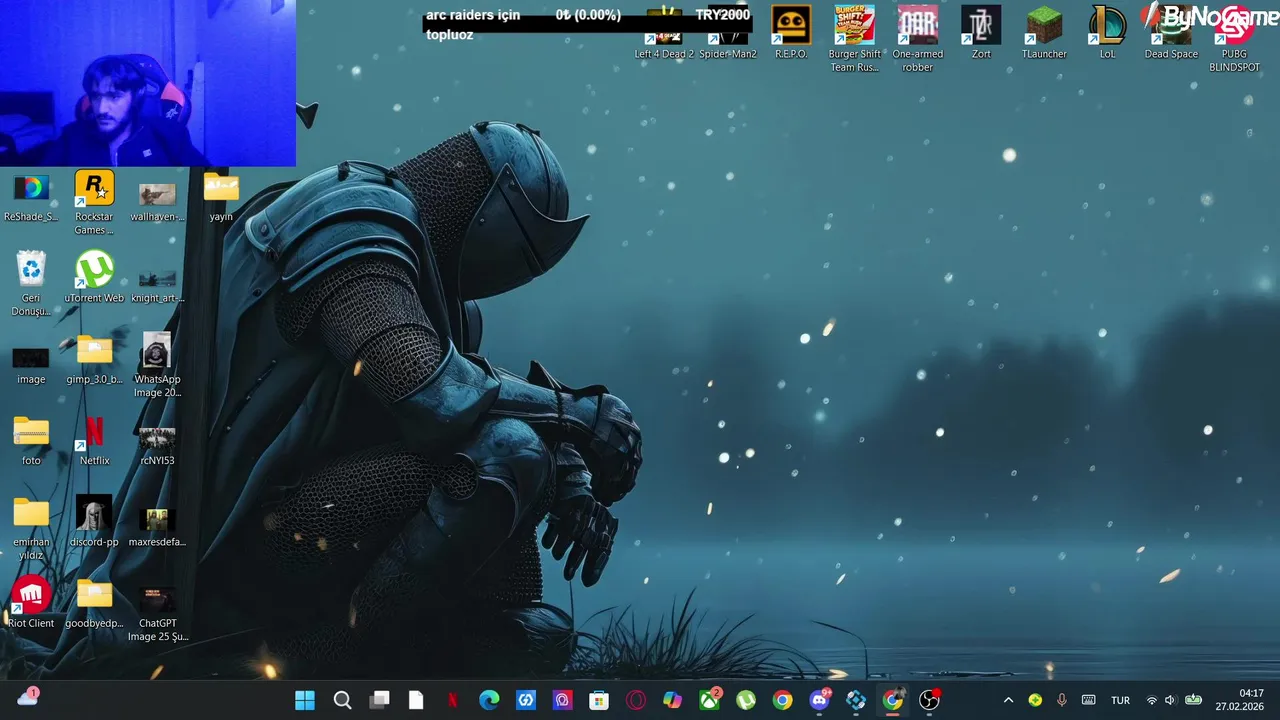Select the foto folder
Screen dimensions: 1280x720
point(31,441)
